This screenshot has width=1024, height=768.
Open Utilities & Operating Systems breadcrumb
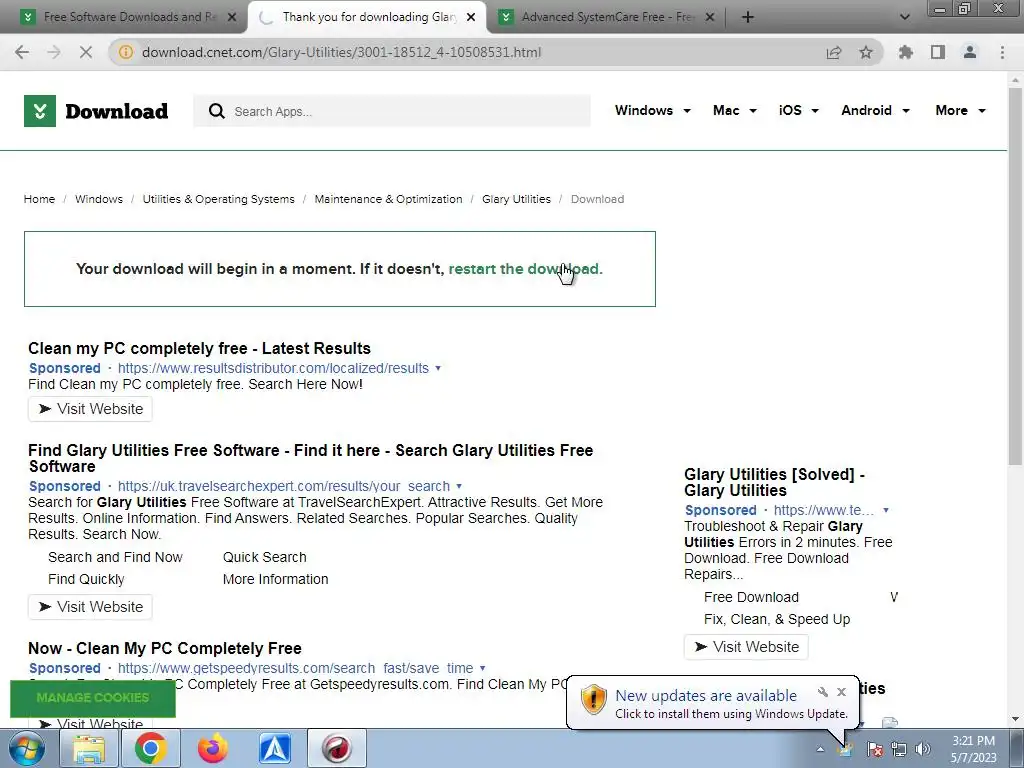218,199
